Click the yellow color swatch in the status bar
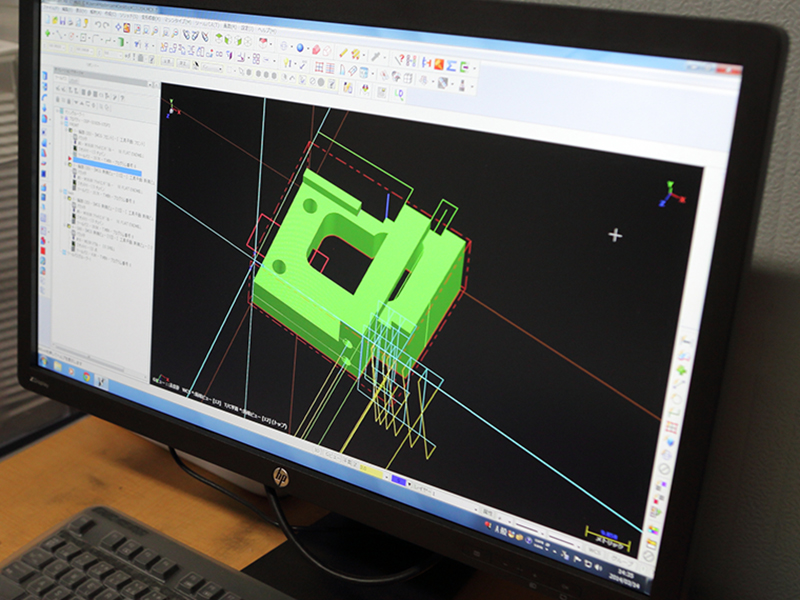This screenshot has height=600, width=800. tap(371, 472)
